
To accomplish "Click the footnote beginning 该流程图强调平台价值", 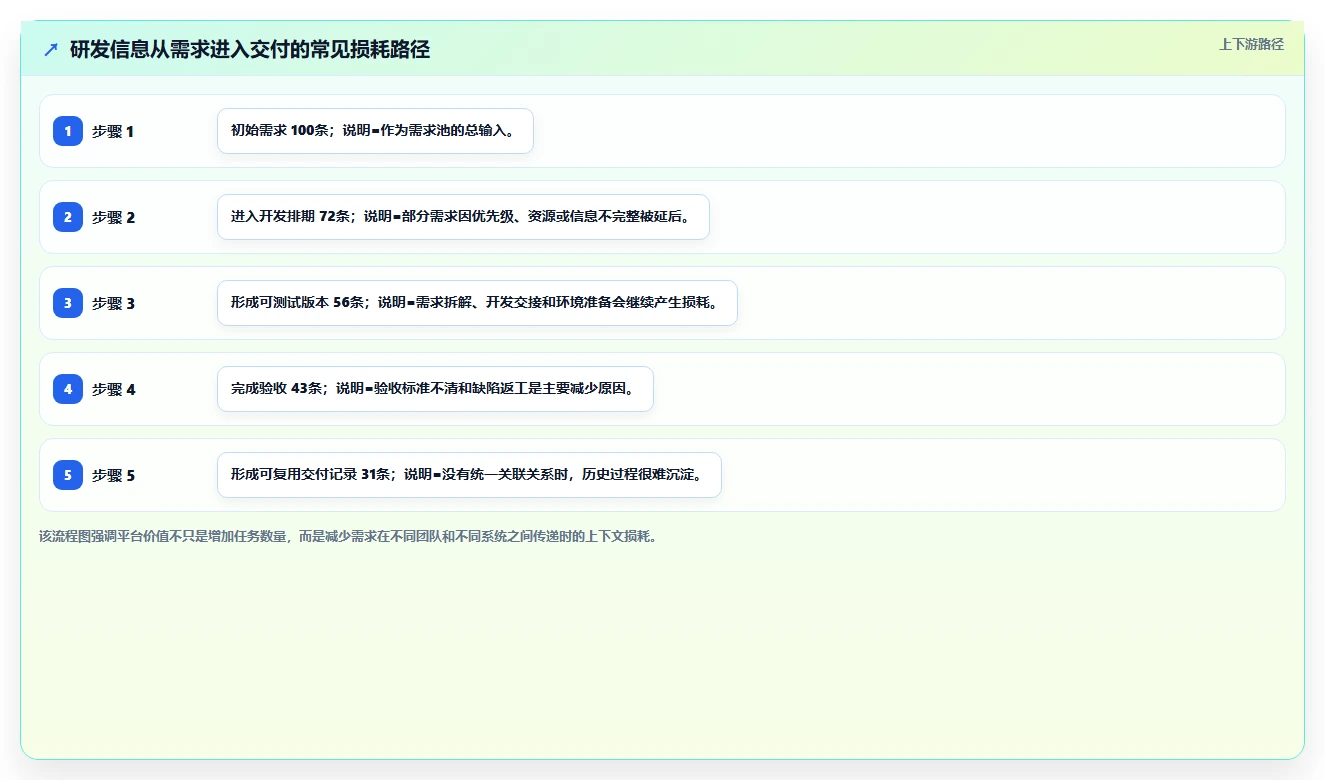I will click(x=348, y=536).
